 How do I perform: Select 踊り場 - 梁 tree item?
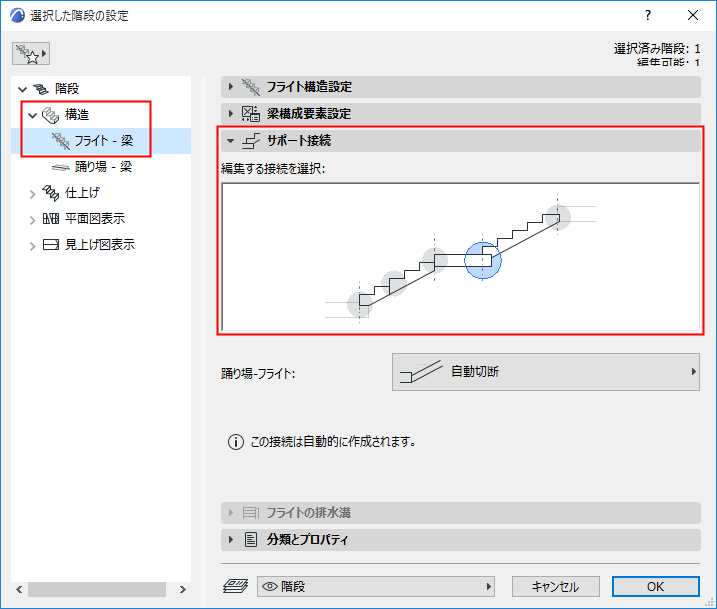(101, 167)
